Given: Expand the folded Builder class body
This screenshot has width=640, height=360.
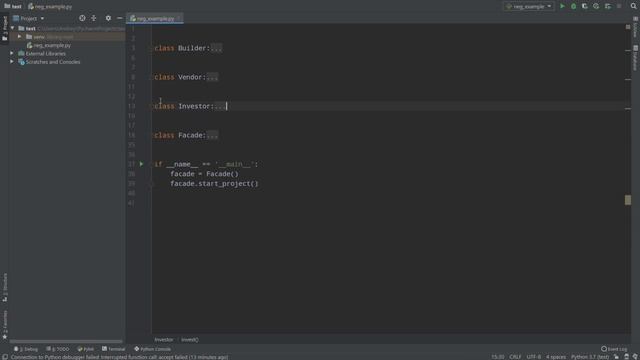Looking at the screenshot, I should (216, 48).
